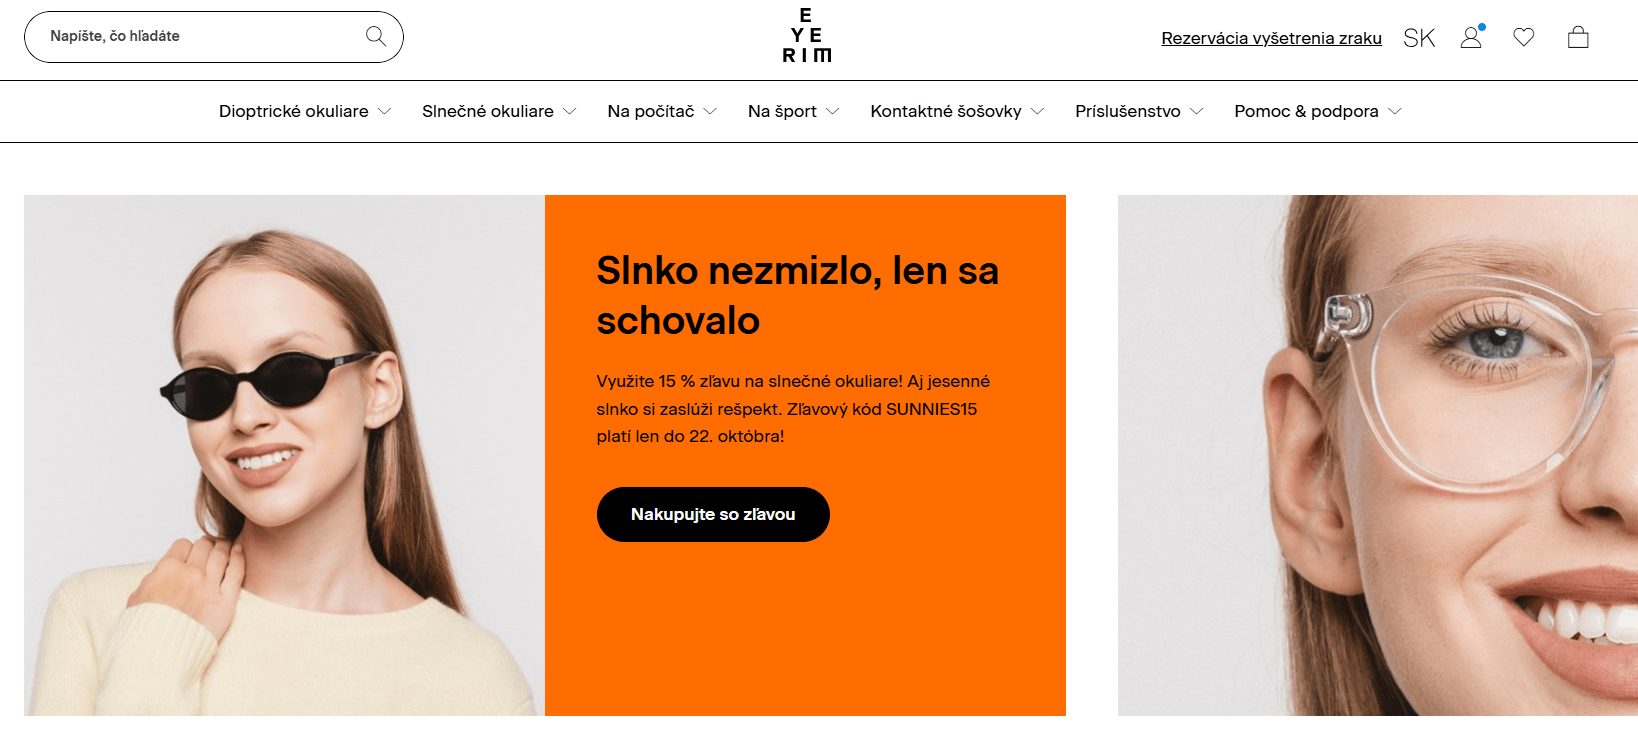The image size is (1638, 756).
Task: Open the wishlist heart icon
Action: tap(1524, 37)
